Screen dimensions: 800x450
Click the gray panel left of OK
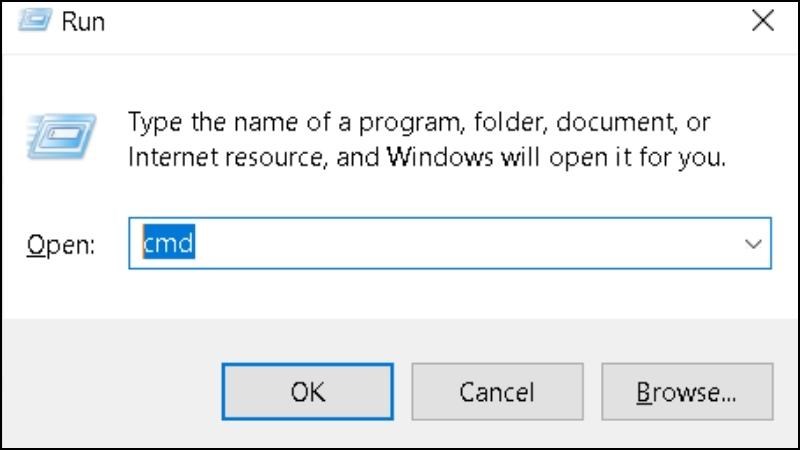pyautogui.click(x=110, y=390)
